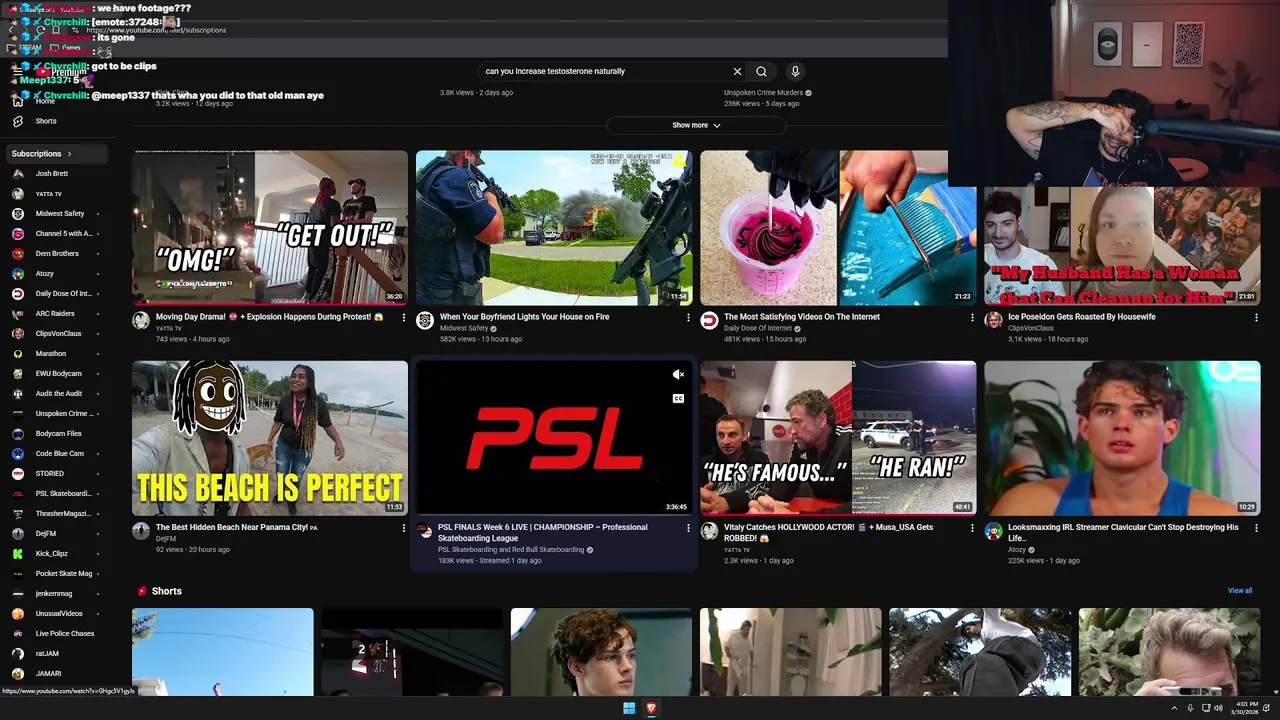Select Audit the Audit subscription
Image resolution: width=1280 pixels, height=720 pixels.
59,393
